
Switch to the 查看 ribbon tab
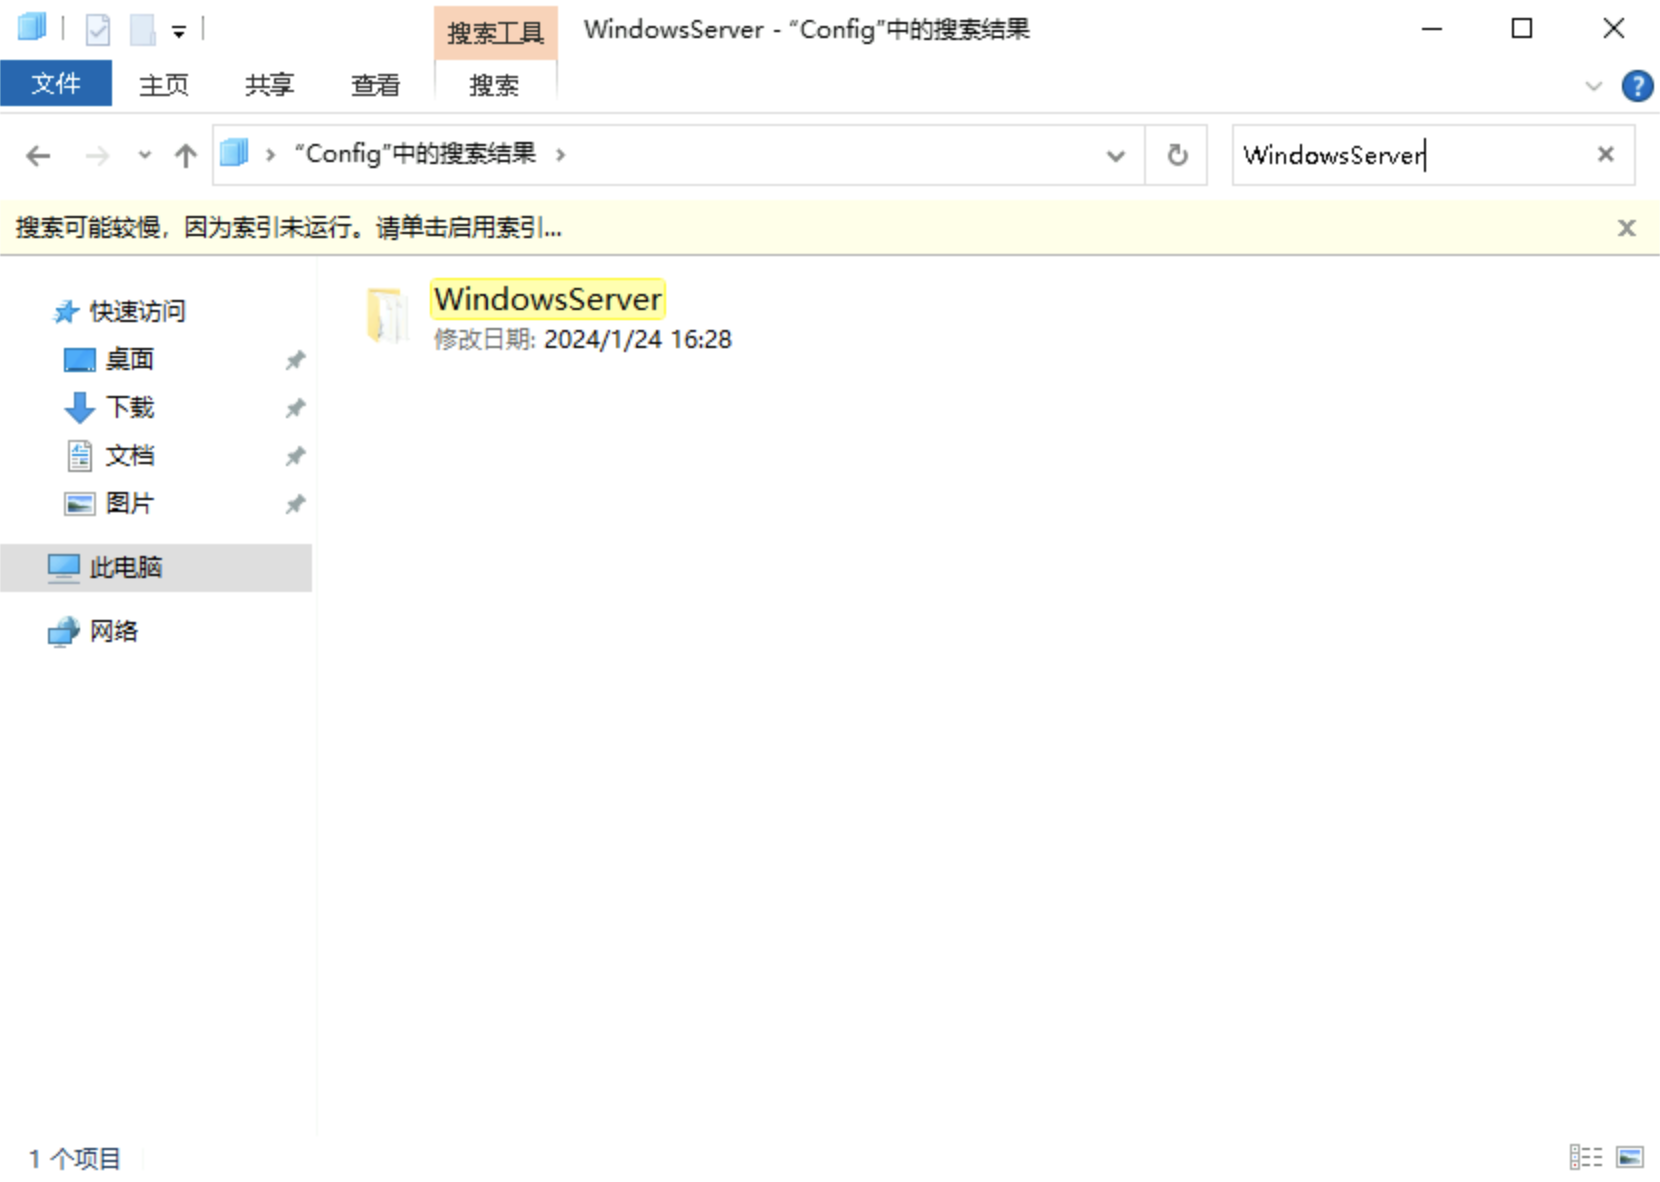[376, 85]
